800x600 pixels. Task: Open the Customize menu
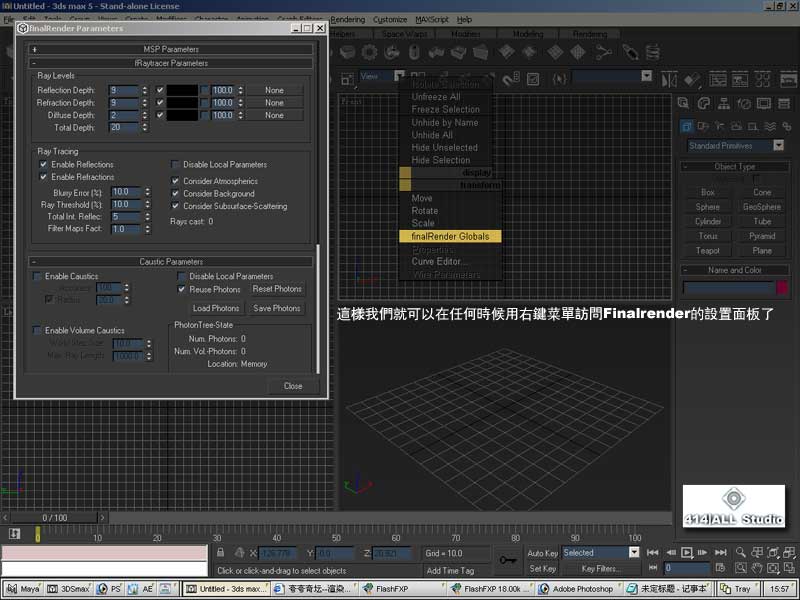pyautogui.click(x=390, y=19)
